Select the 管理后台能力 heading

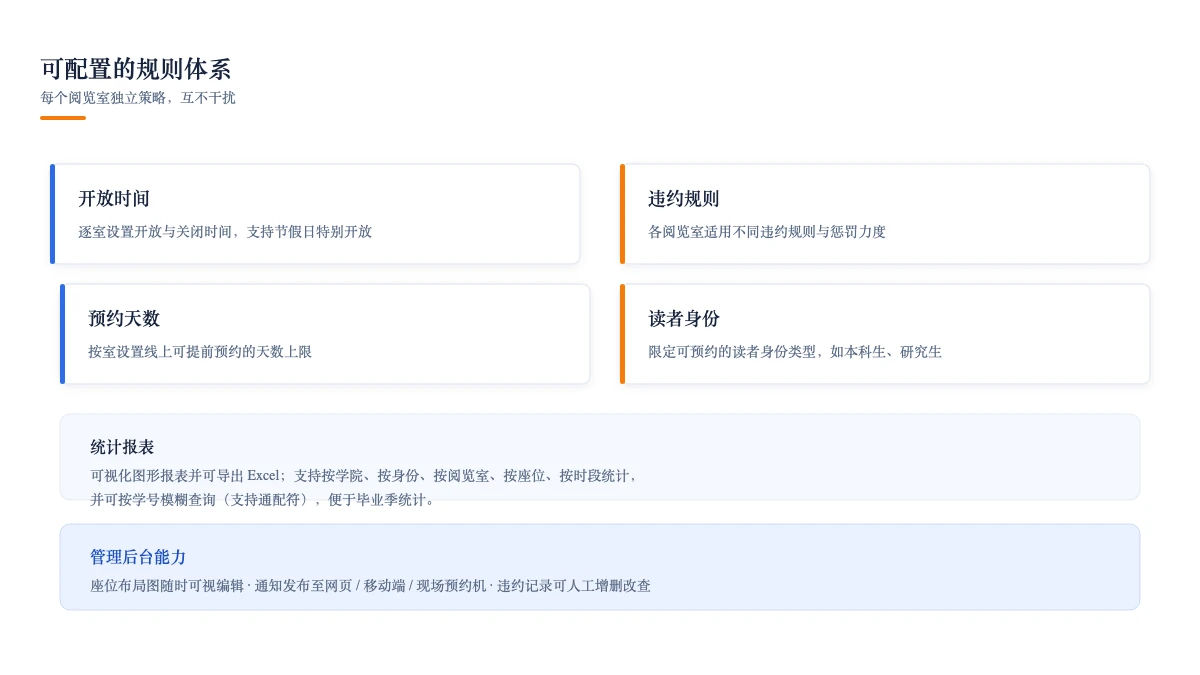point(138,557)
